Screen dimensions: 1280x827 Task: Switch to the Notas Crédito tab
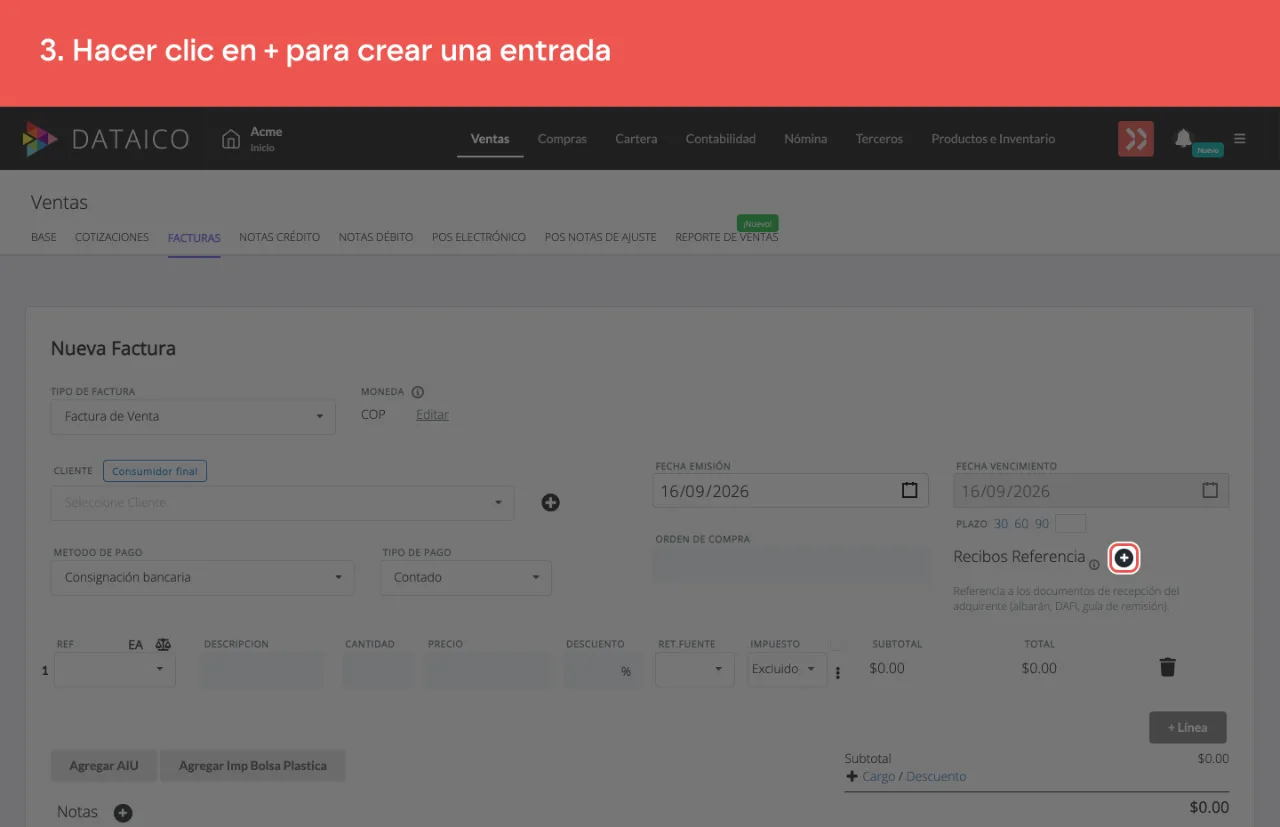tap(280, 238)
